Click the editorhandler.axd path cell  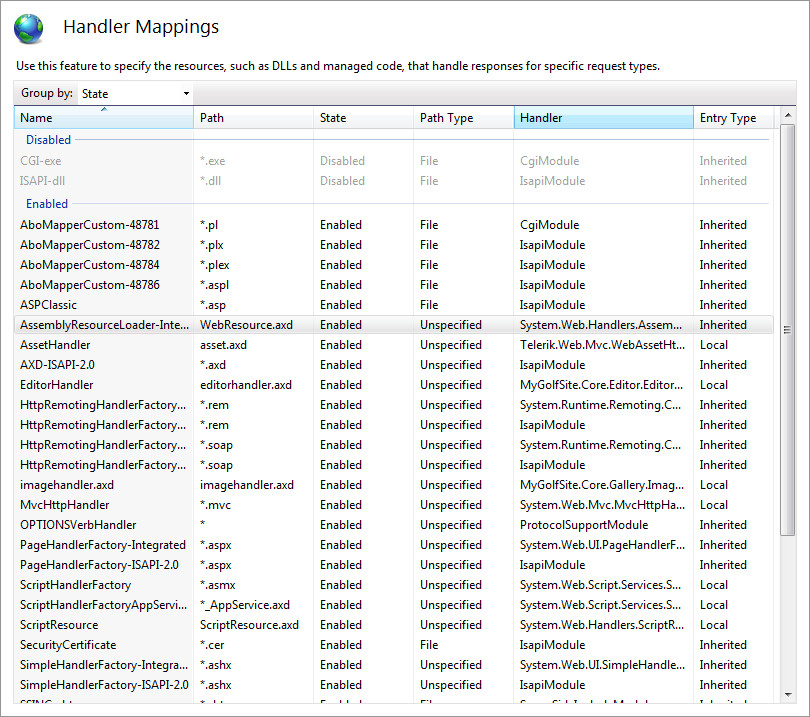pos(246,385)
